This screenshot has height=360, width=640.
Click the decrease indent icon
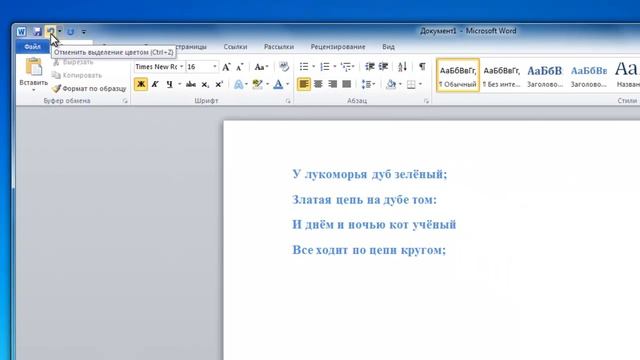[x=369, y=67]
